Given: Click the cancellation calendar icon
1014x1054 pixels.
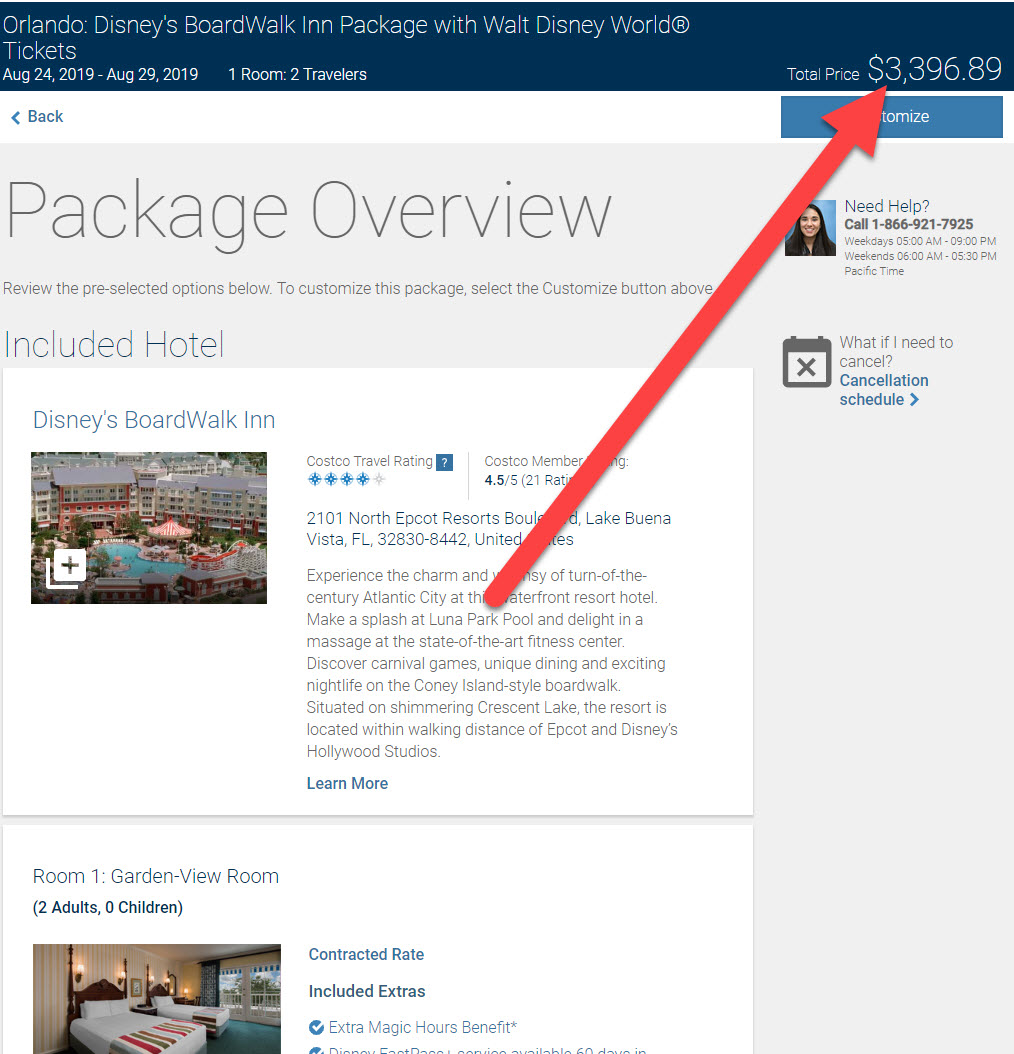Looking at the screenshot, I should click(x=806, y=362).
